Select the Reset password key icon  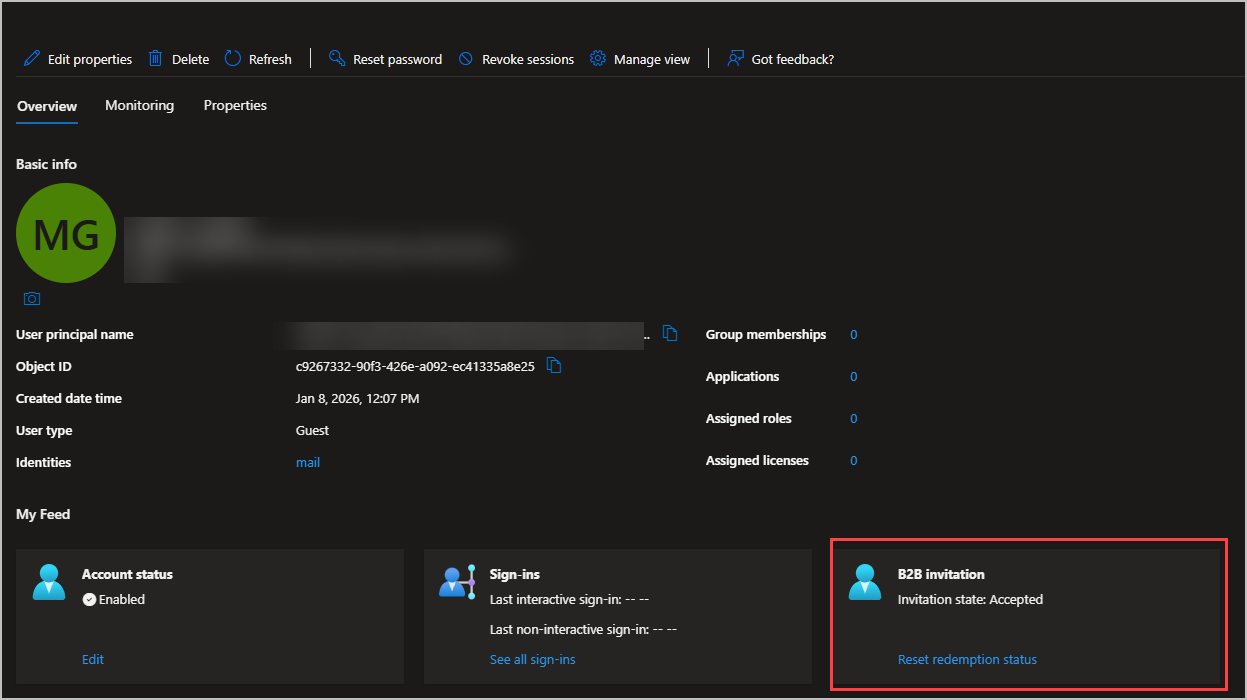pos(336,58)
